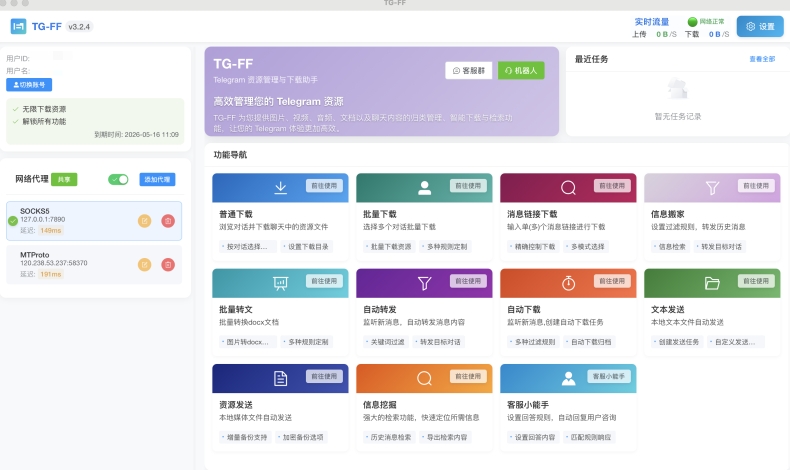Click the 匹配规则响应 tag
Screen dimensions: 790x470
589,437
